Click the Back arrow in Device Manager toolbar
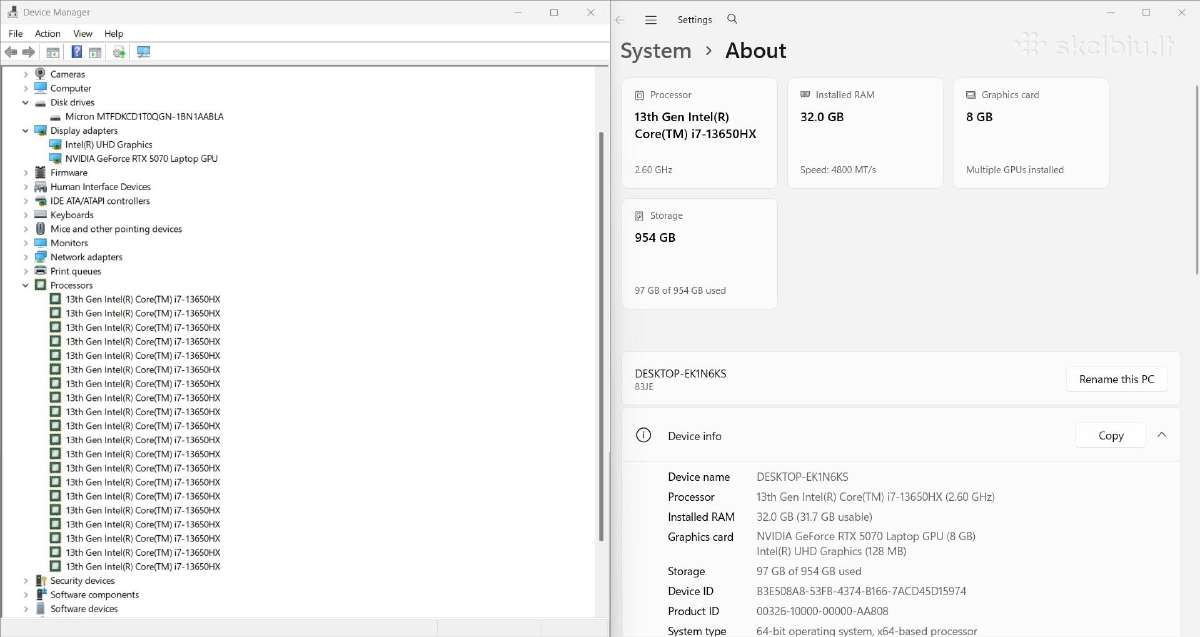Screen dimensions: 1200x637 [x=11, y=52]
